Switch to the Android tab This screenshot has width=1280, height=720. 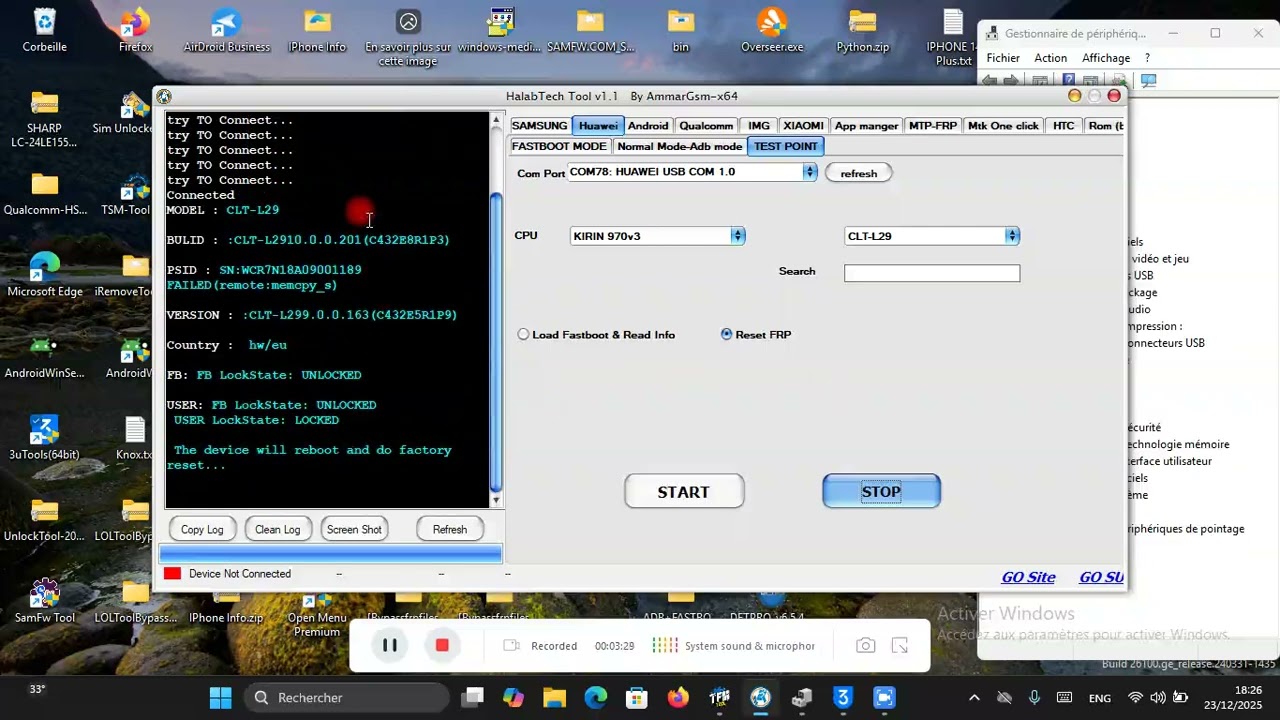click(x=648, y=126)
